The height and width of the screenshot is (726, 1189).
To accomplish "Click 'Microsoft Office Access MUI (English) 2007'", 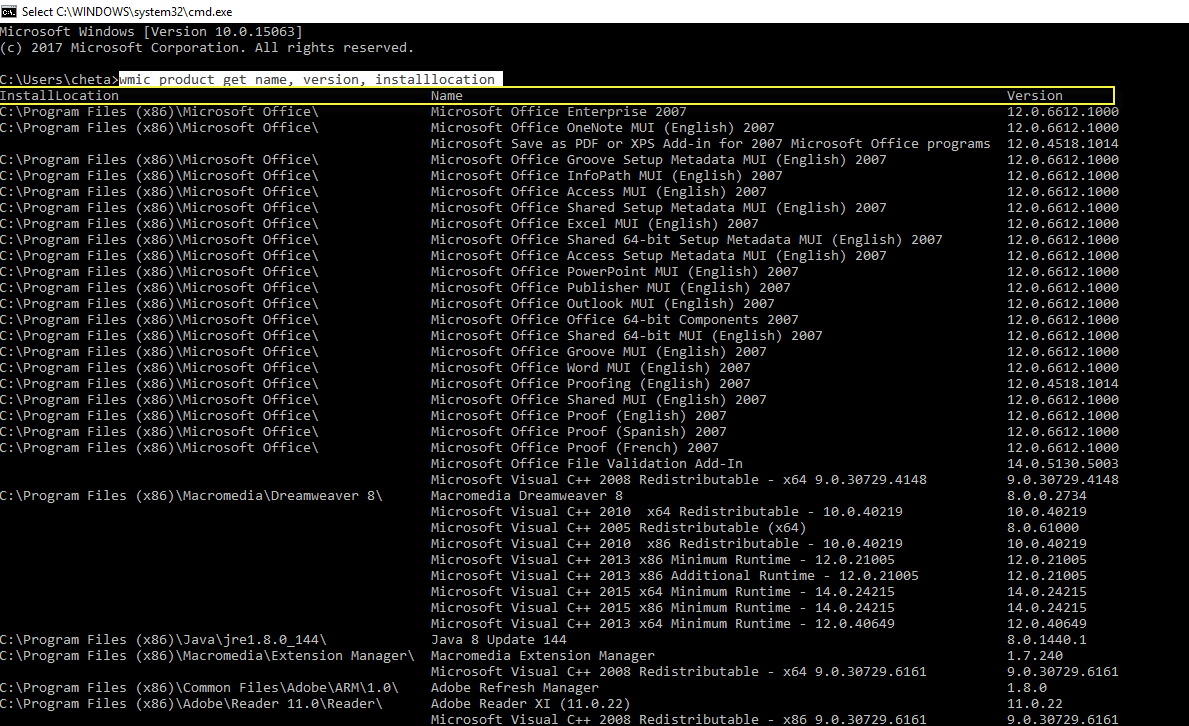I will point(598,191).
